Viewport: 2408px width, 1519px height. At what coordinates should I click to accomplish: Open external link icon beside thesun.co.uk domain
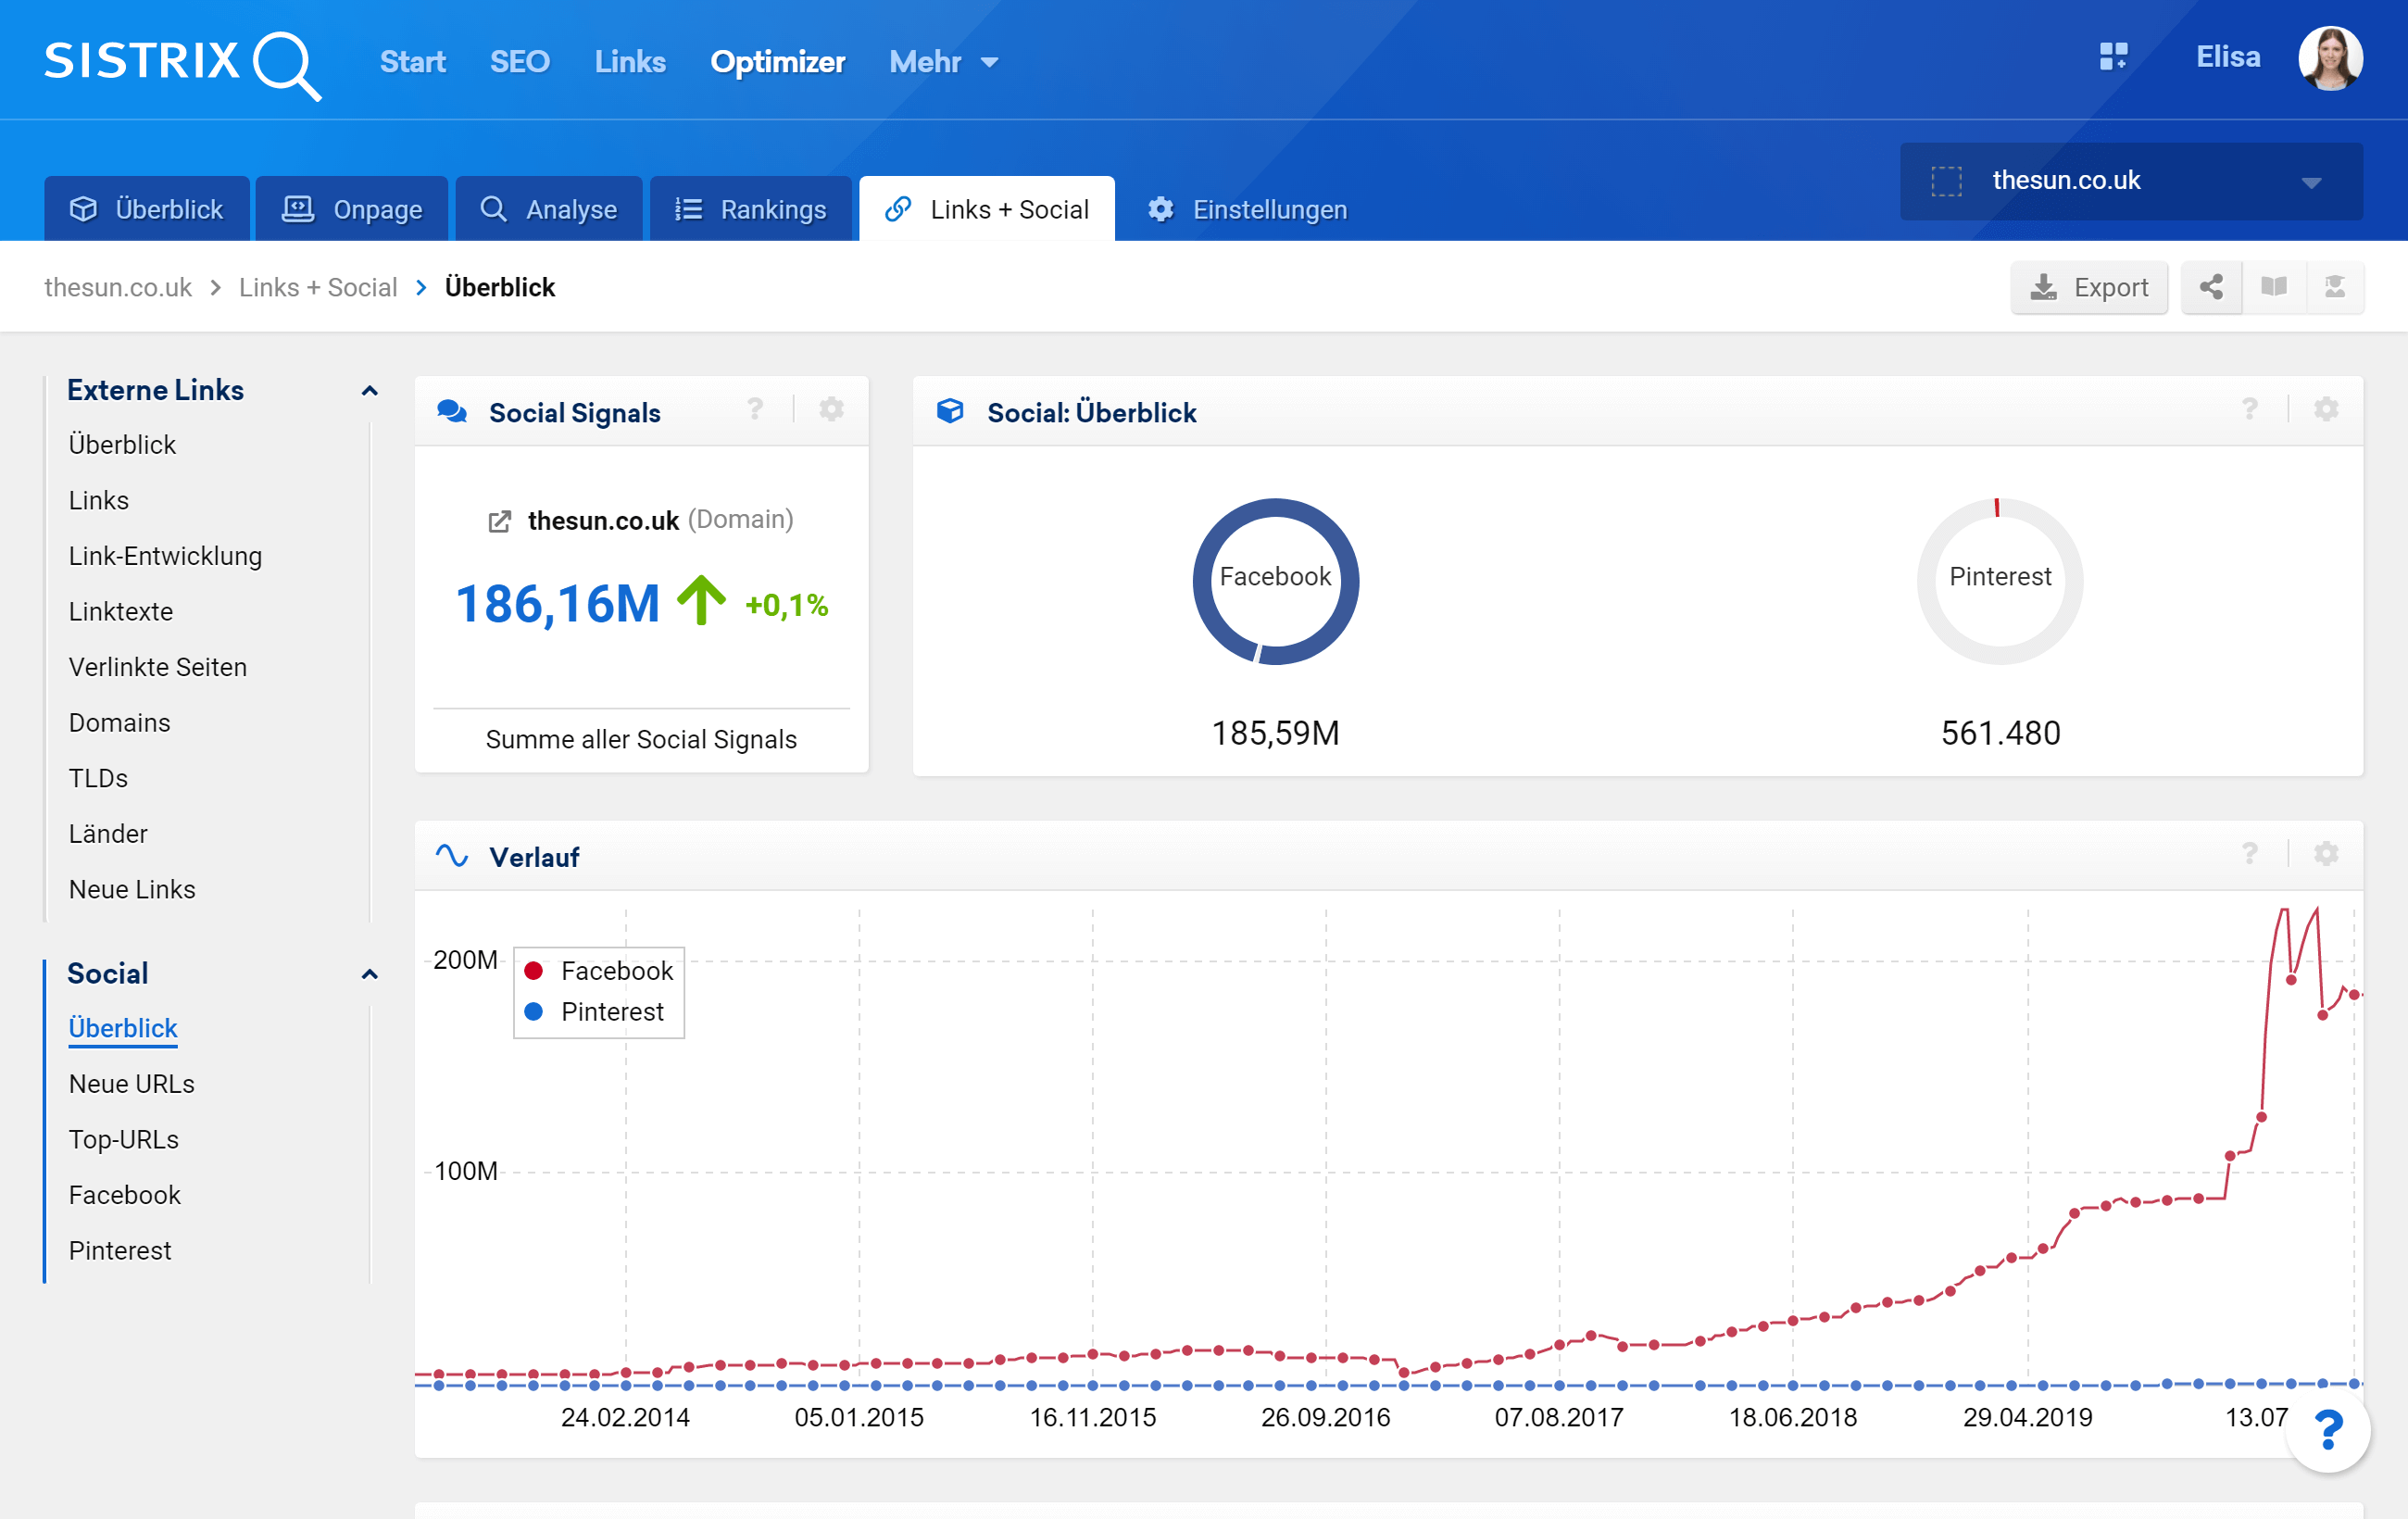tap(499, 521)
